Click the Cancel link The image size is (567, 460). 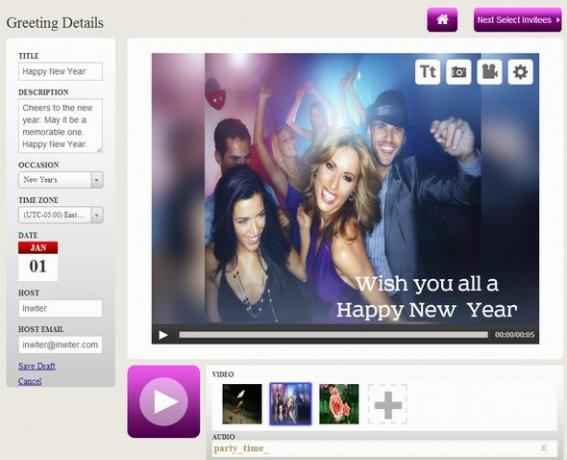[30, 381]
